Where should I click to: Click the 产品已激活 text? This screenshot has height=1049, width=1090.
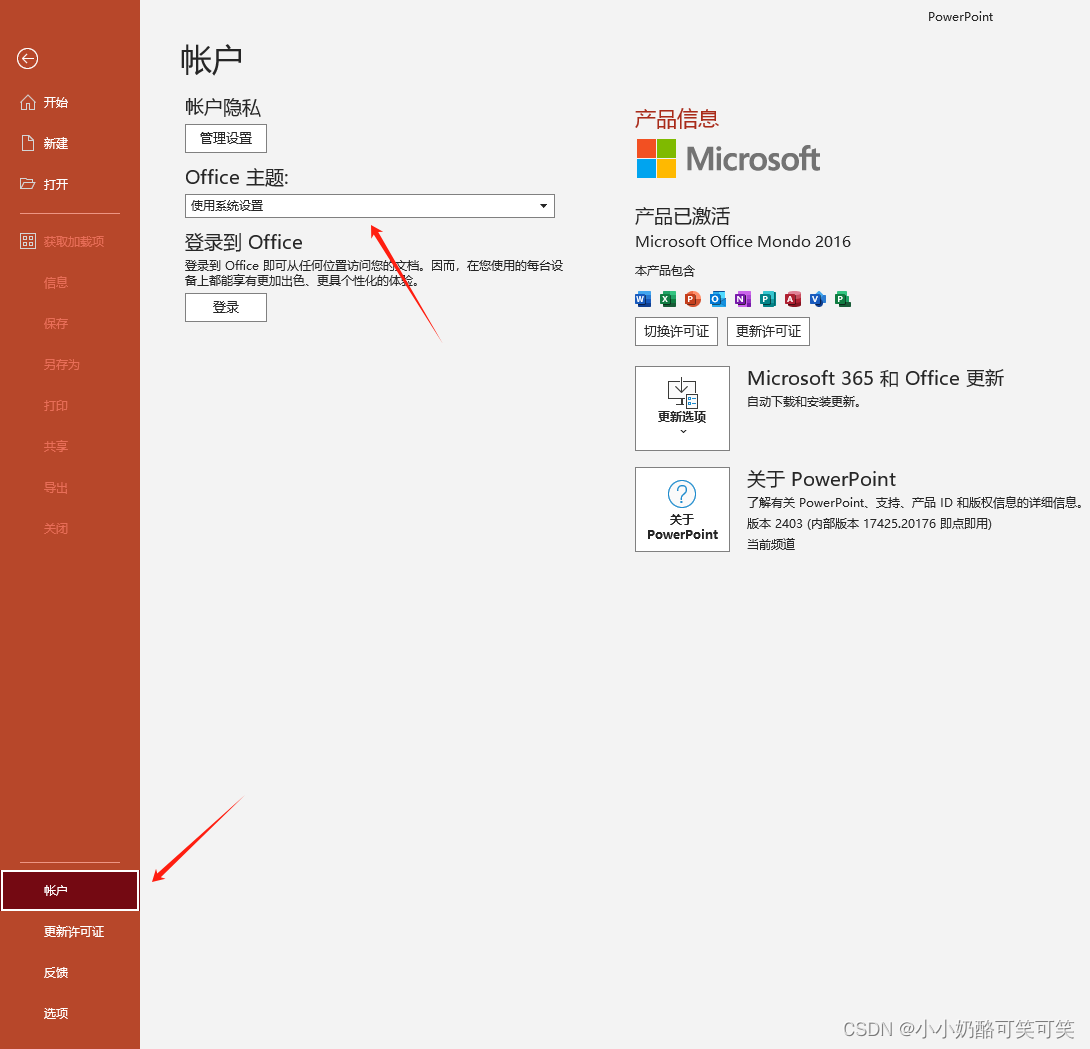click(682, 216)
